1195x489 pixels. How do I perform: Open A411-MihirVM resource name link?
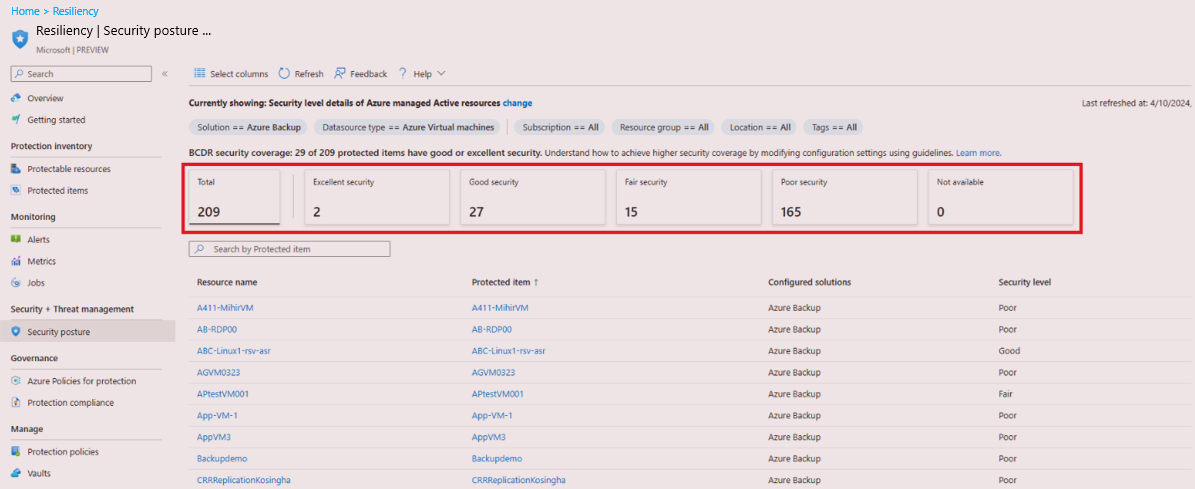tap(225, 308)
